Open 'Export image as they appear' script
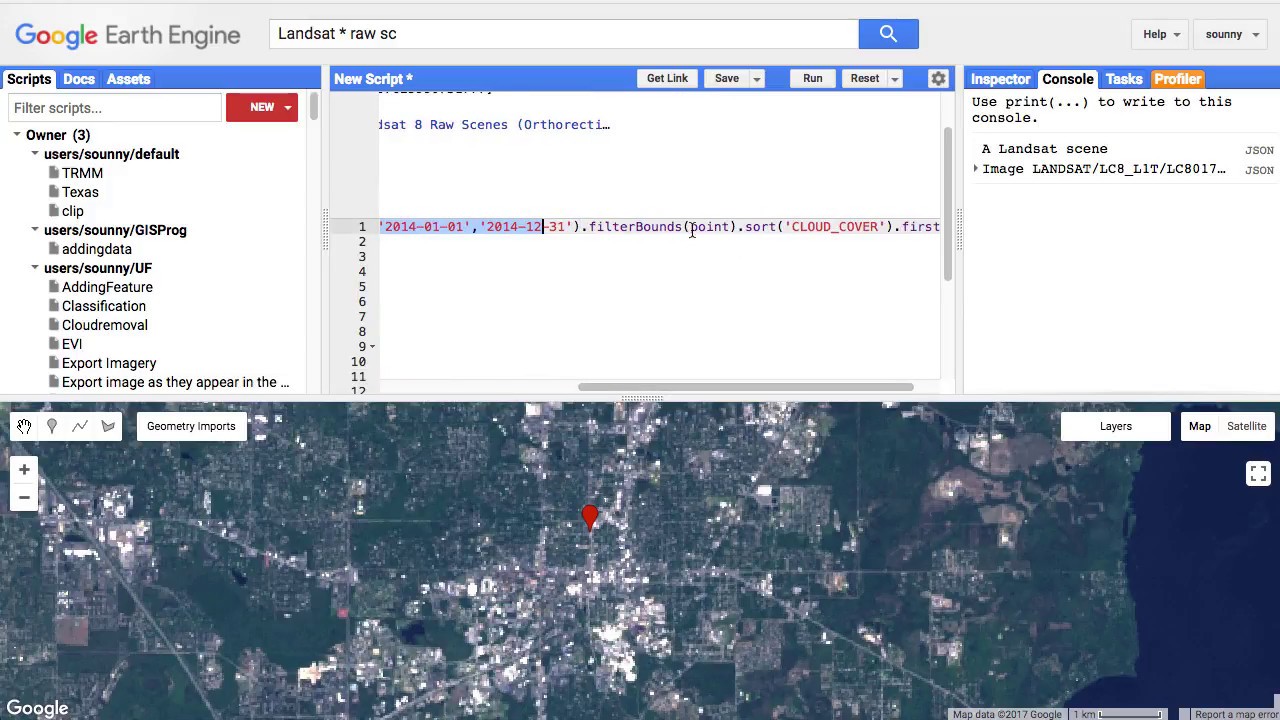 point(175,382)
